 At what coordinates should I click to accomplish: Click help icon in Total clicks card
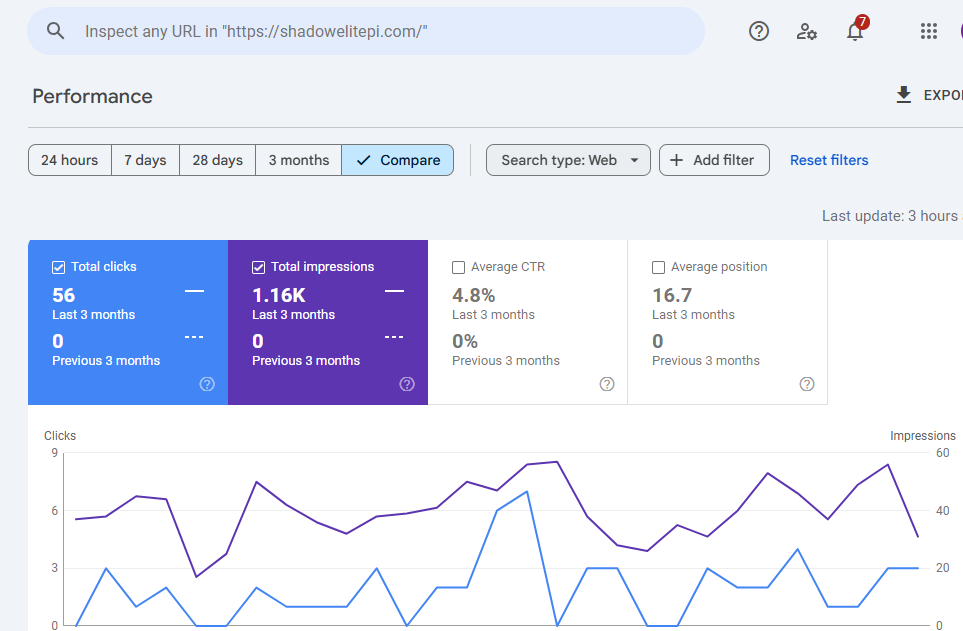click(x=207, y=384)
